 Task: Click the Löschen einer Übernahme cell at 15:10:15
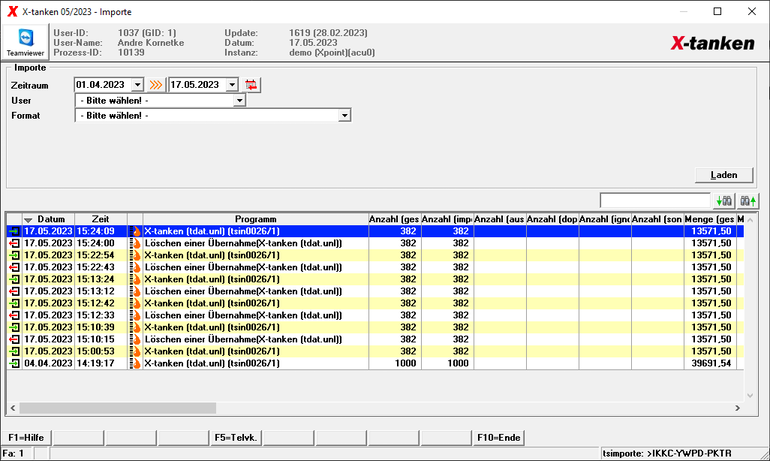(255, 339)
